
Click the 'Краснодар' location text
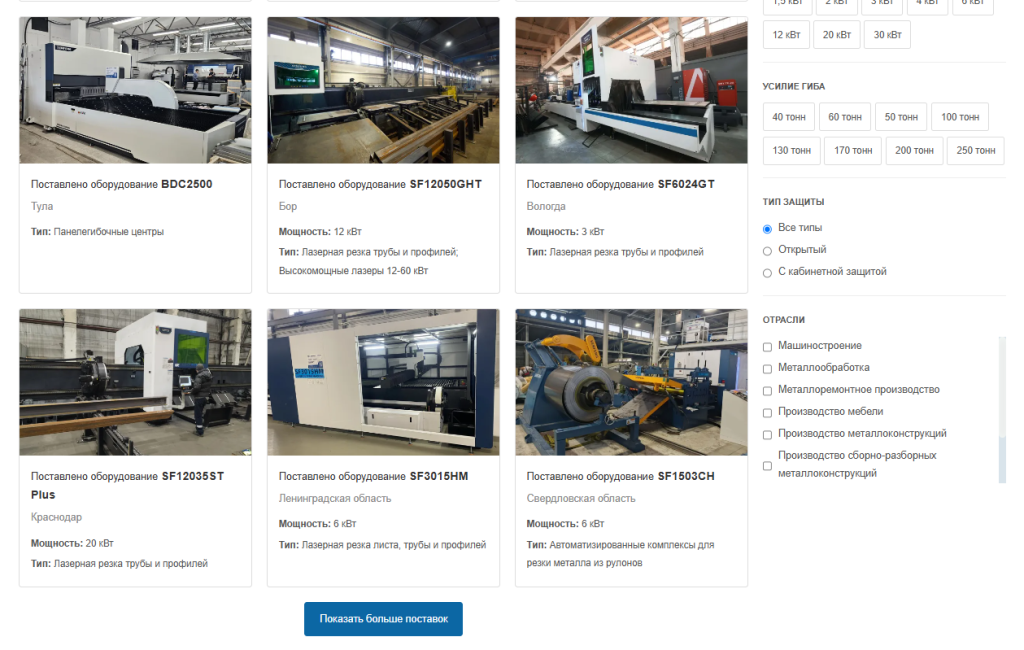tap(56, 517)
